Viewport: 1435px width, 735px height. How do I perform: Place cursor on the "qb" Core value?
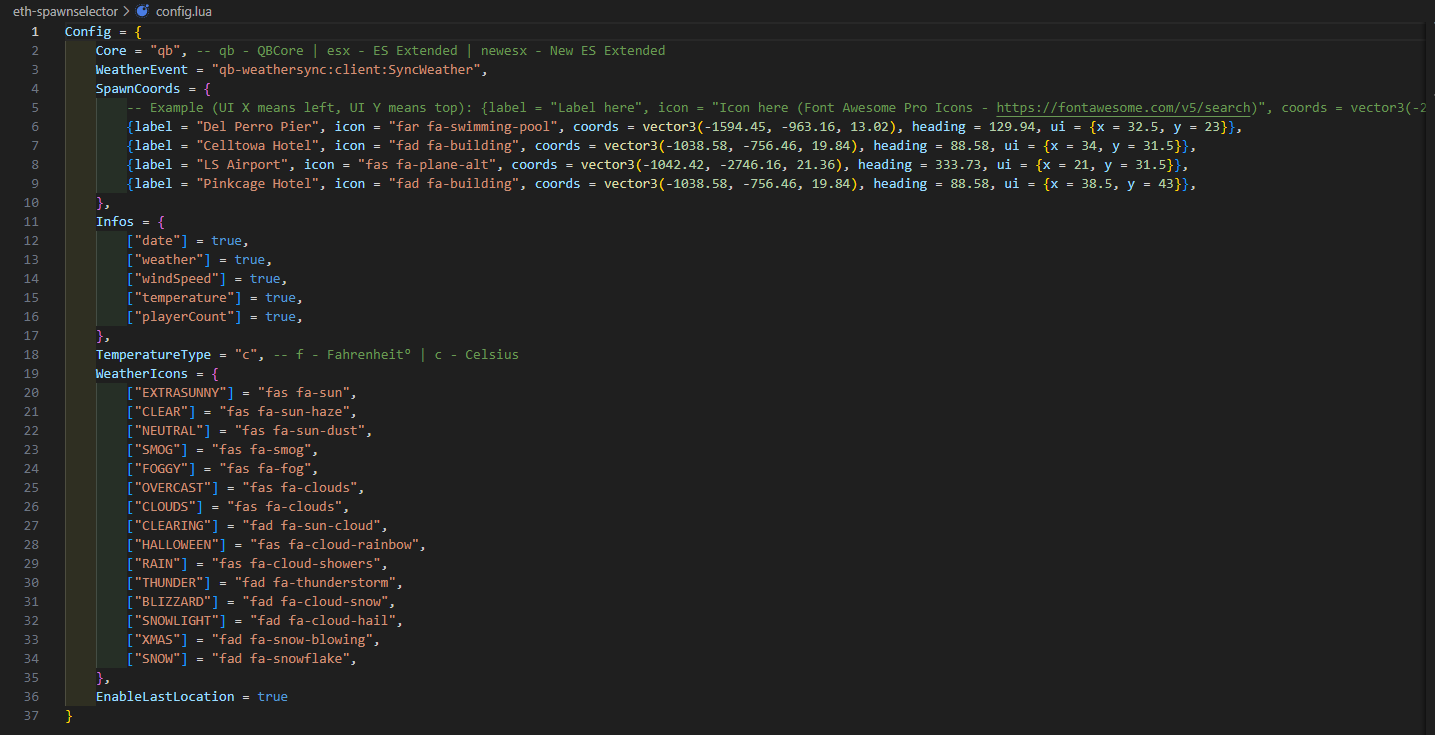click(164, 51)
